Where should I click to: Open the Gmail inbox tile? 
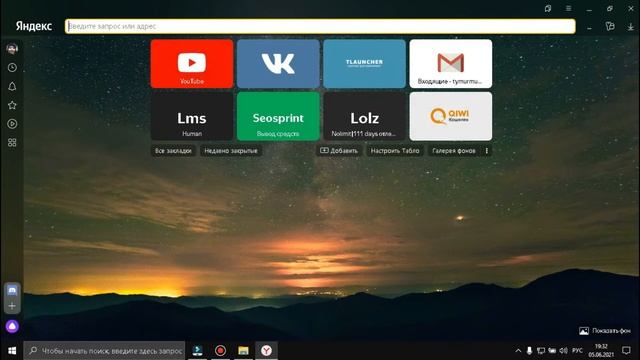click(x=451, y=64)
